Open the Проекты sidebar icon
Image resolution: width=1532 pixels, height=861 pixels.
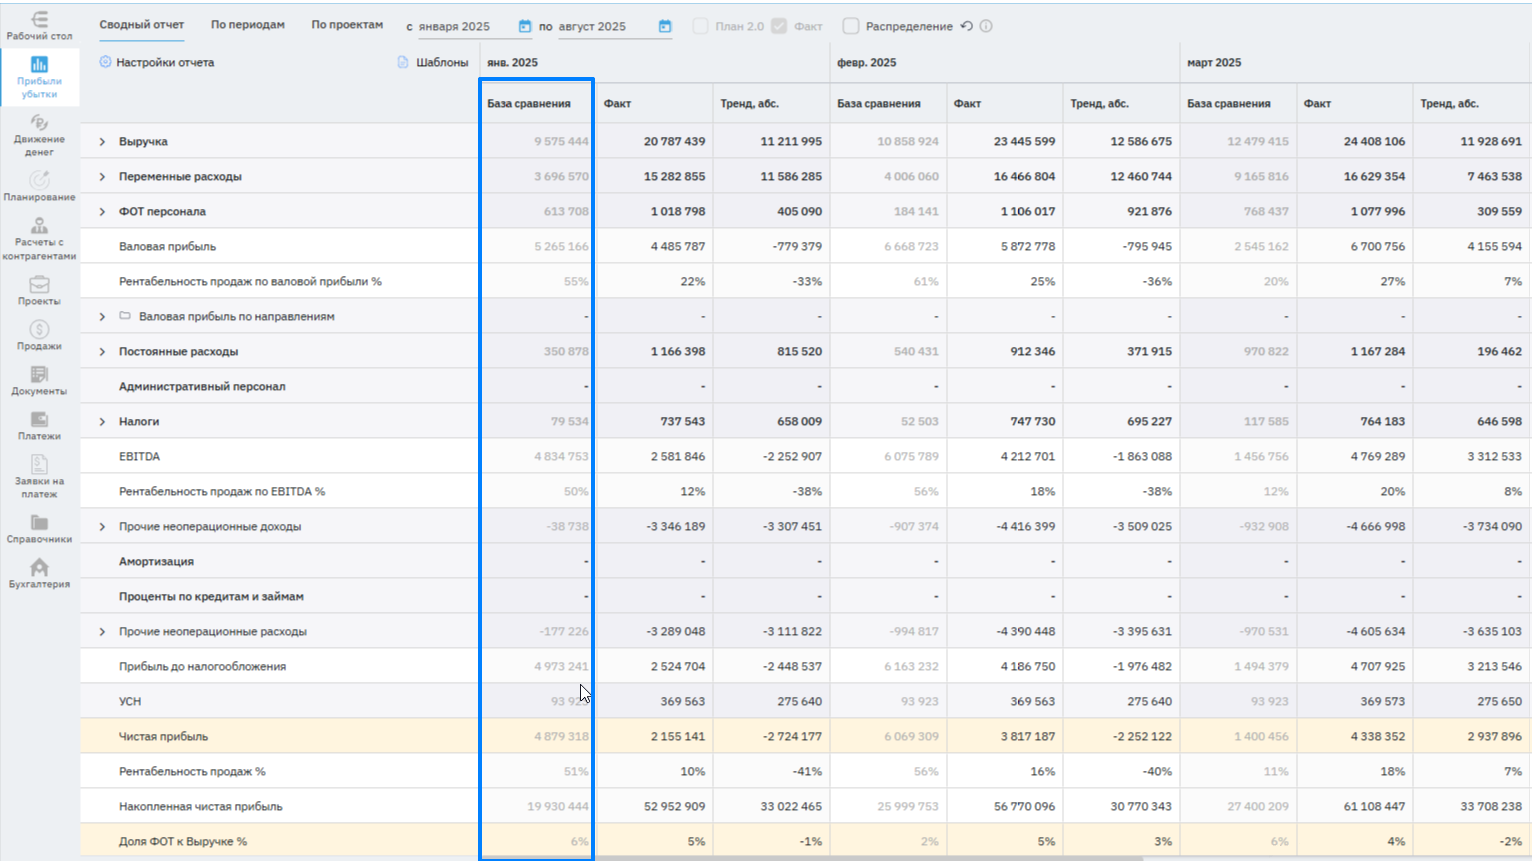(x=39, y=285)
